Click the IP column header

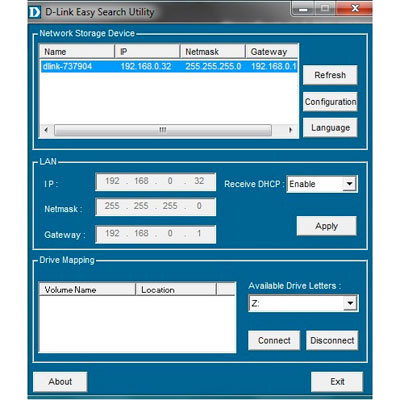coord(147,52)
